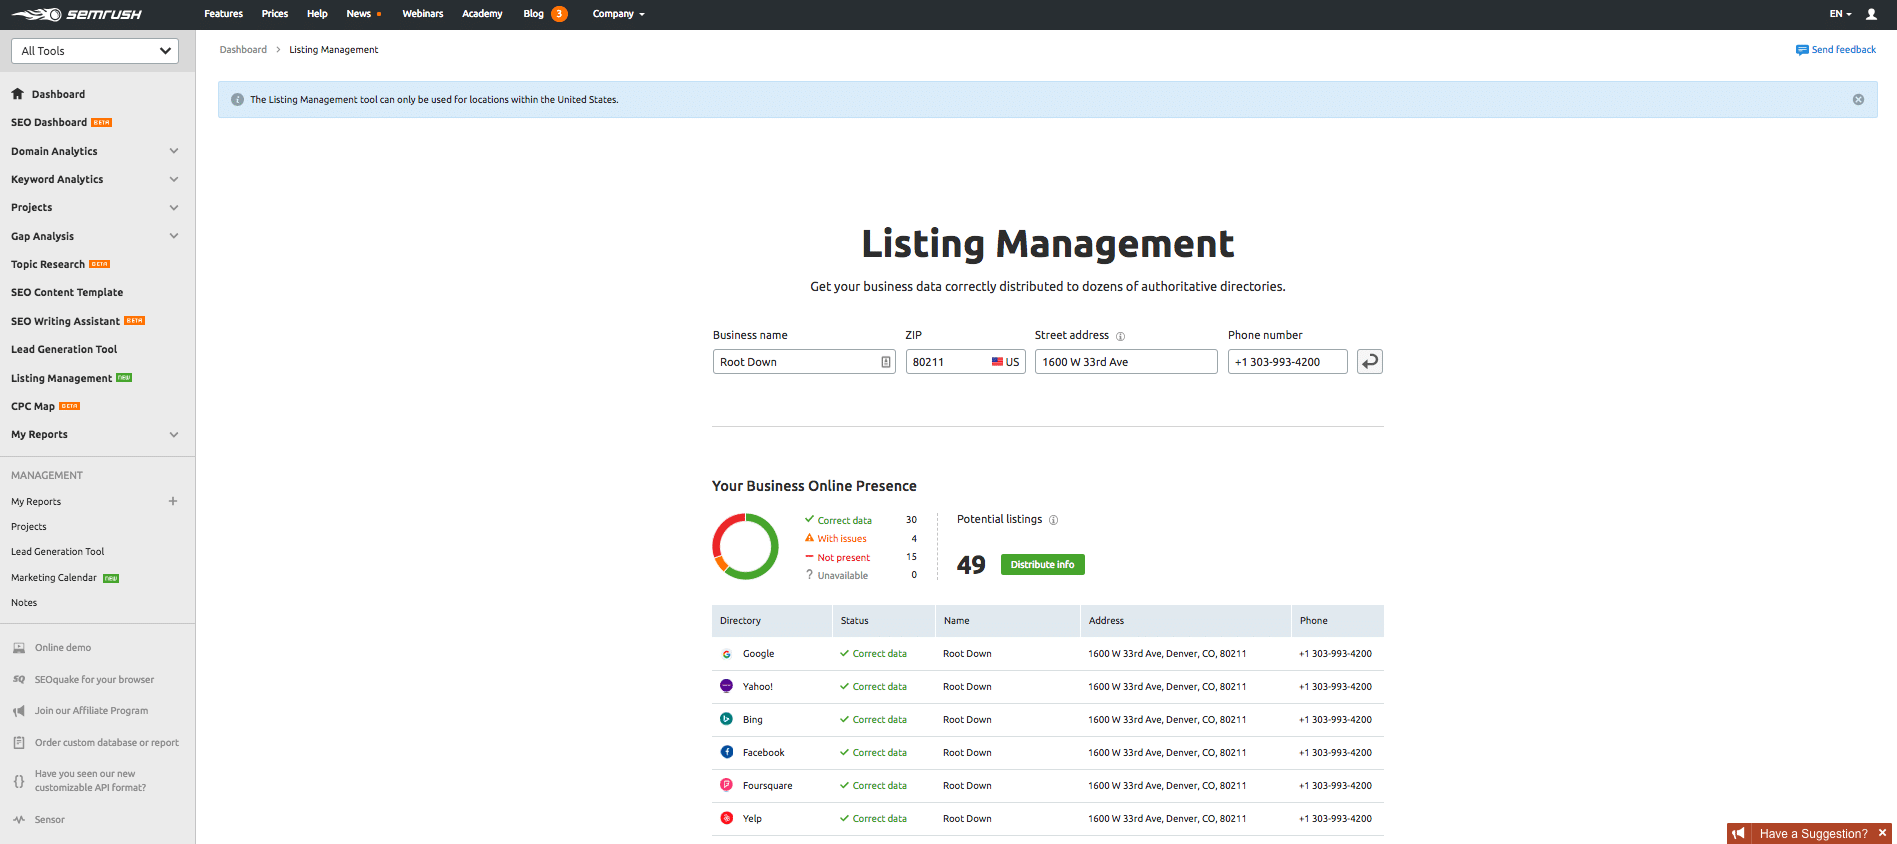Close the United States info banner
Viewport: 1897px width, 844px height.
click(x=1858, y=100)
